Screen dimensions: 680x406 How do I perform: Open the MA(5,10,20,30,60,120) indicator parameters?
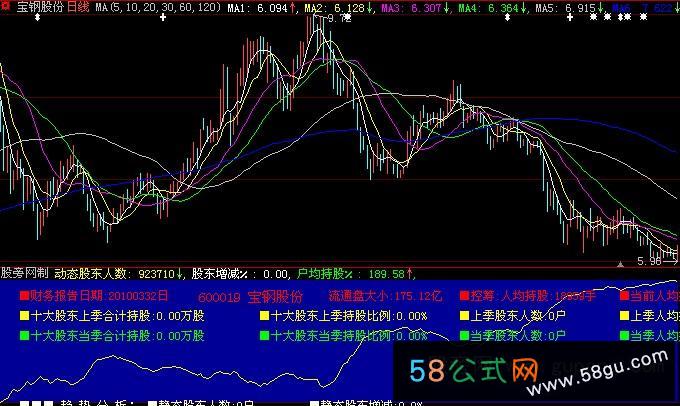(158, 7)
